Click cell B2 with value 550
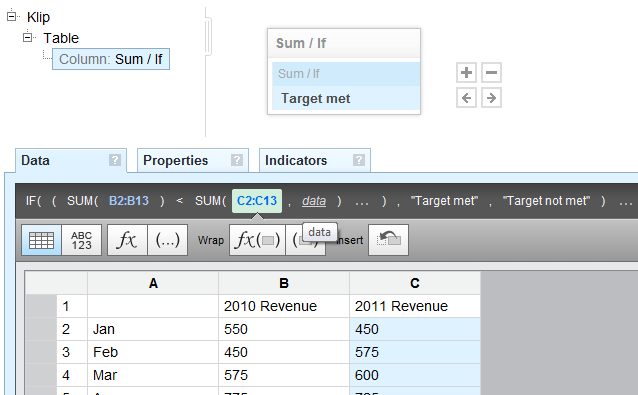 [284, 329]
